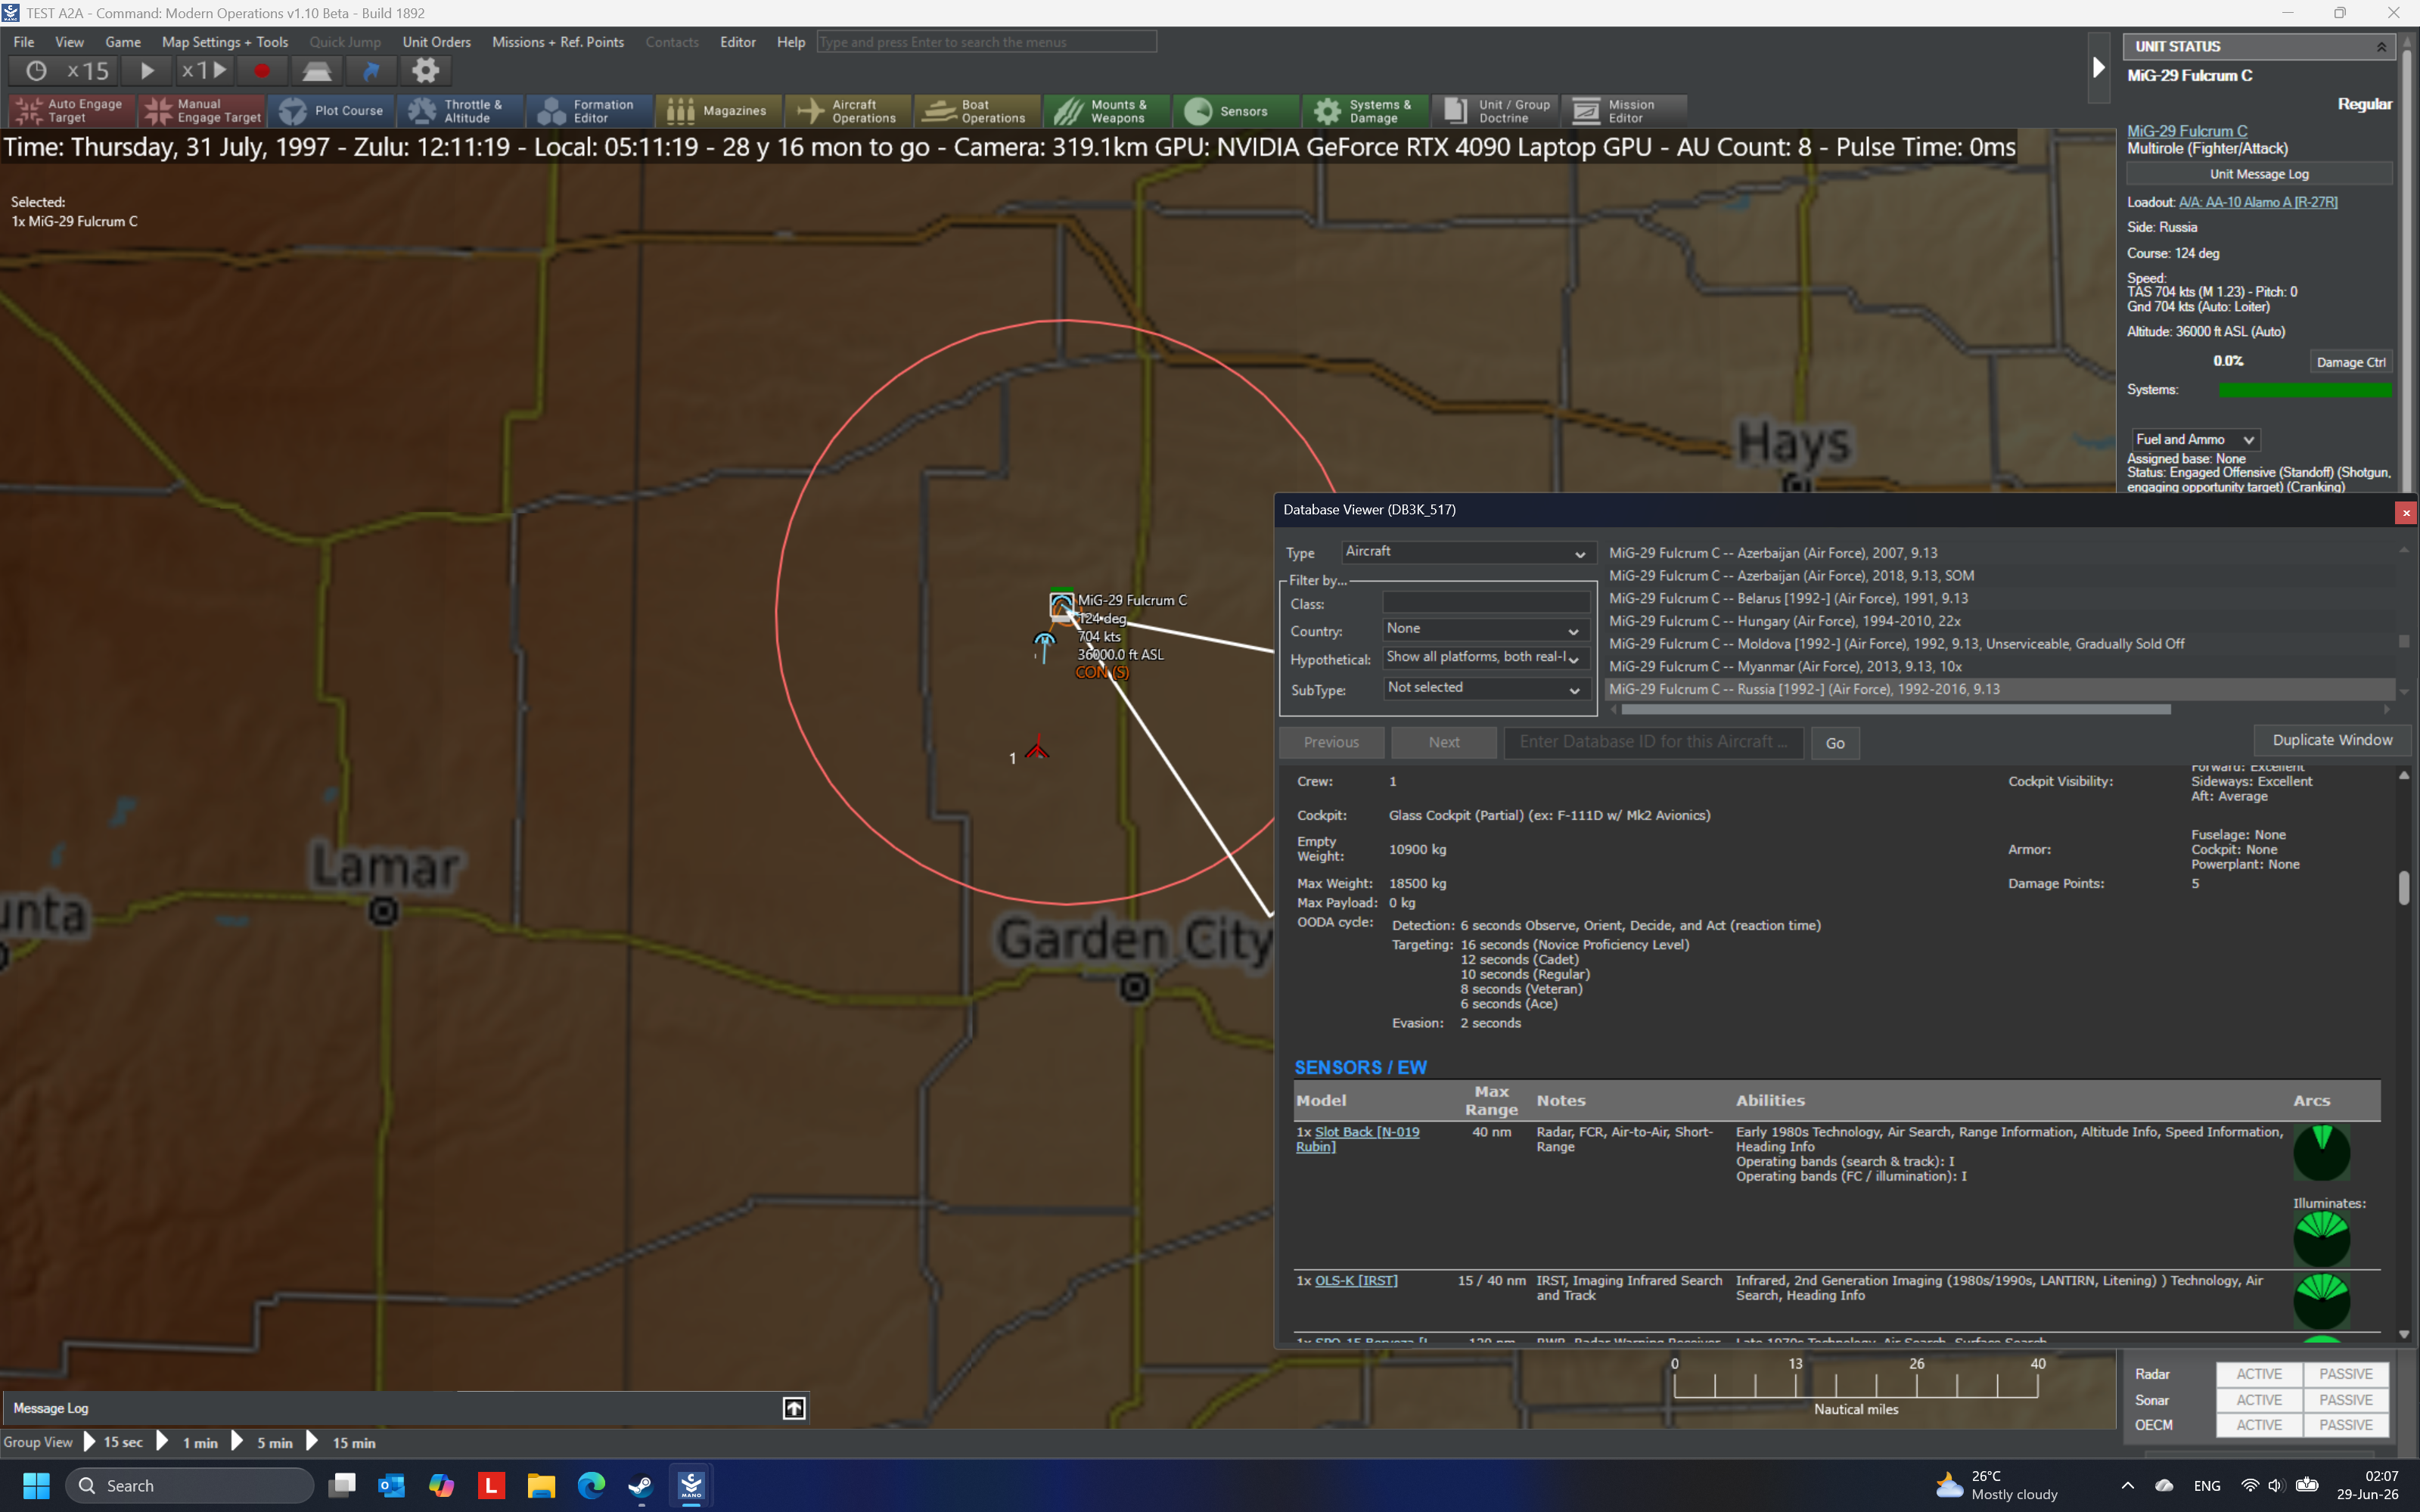
Task: Open Boat Operations
Action: pos(977,111)
